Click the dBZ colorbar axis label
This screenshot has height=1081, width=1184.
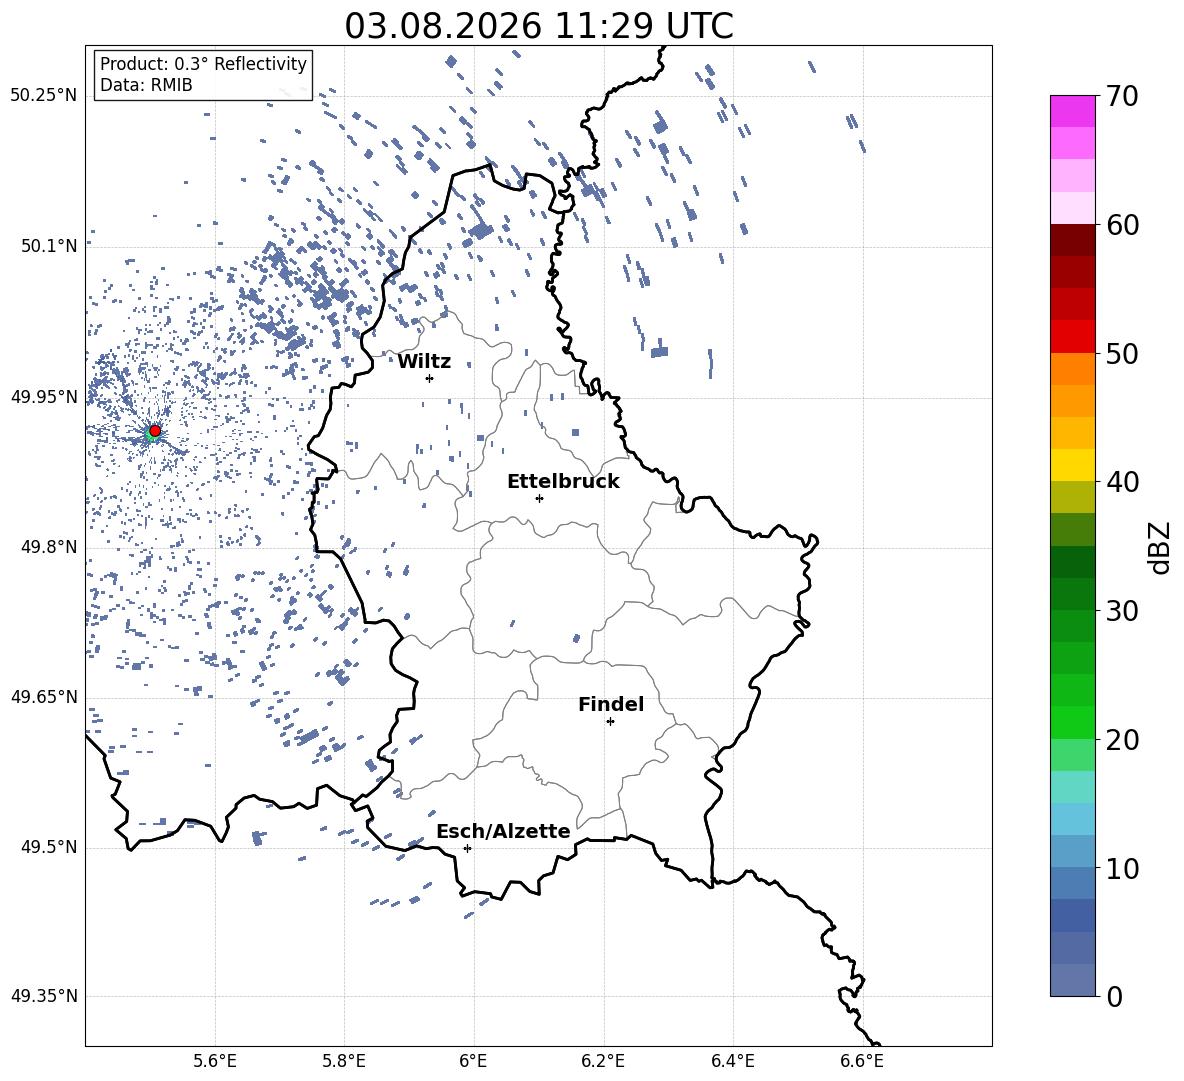point(1160,547)
